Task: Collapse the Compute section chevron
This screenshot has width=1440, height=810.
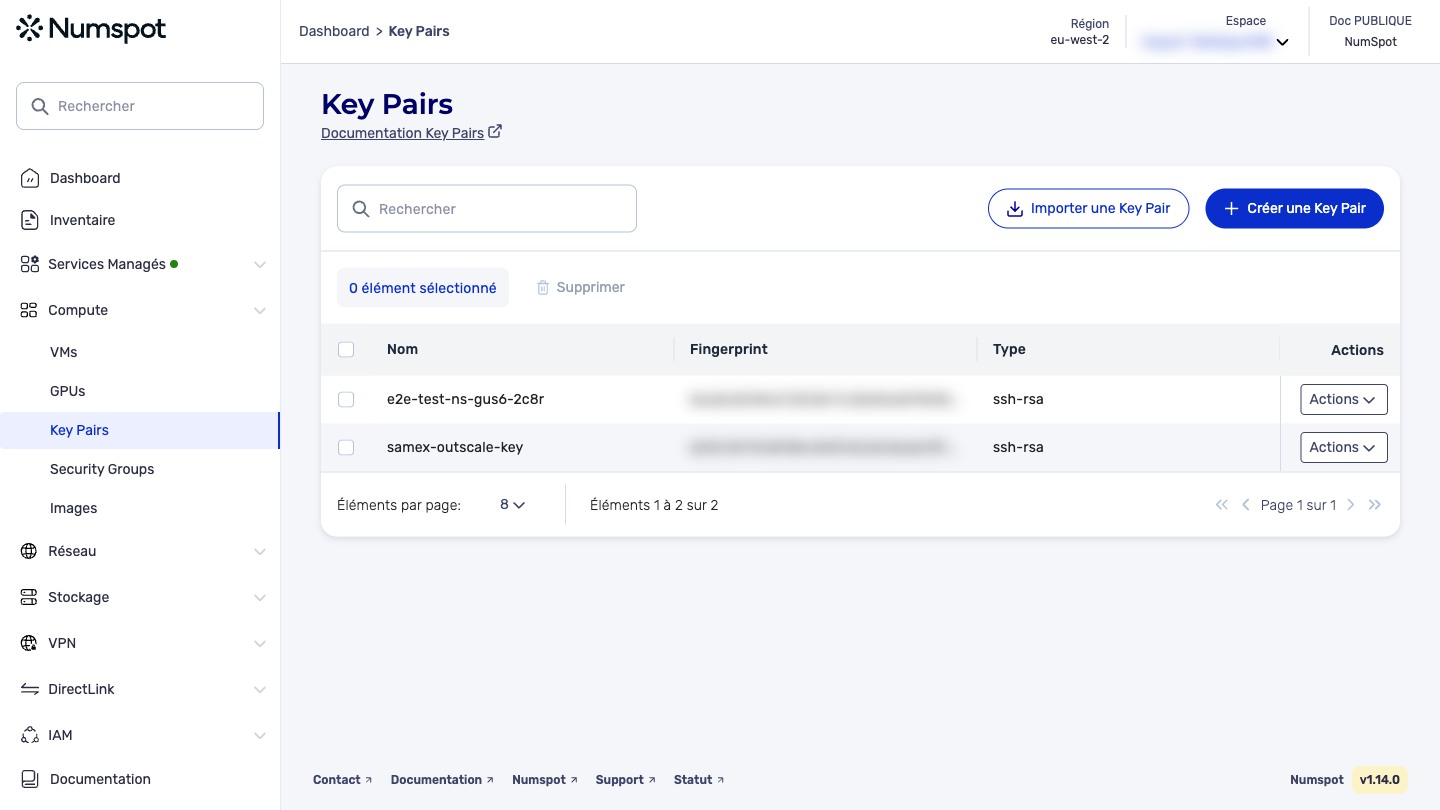Action: tap(260, 311)
